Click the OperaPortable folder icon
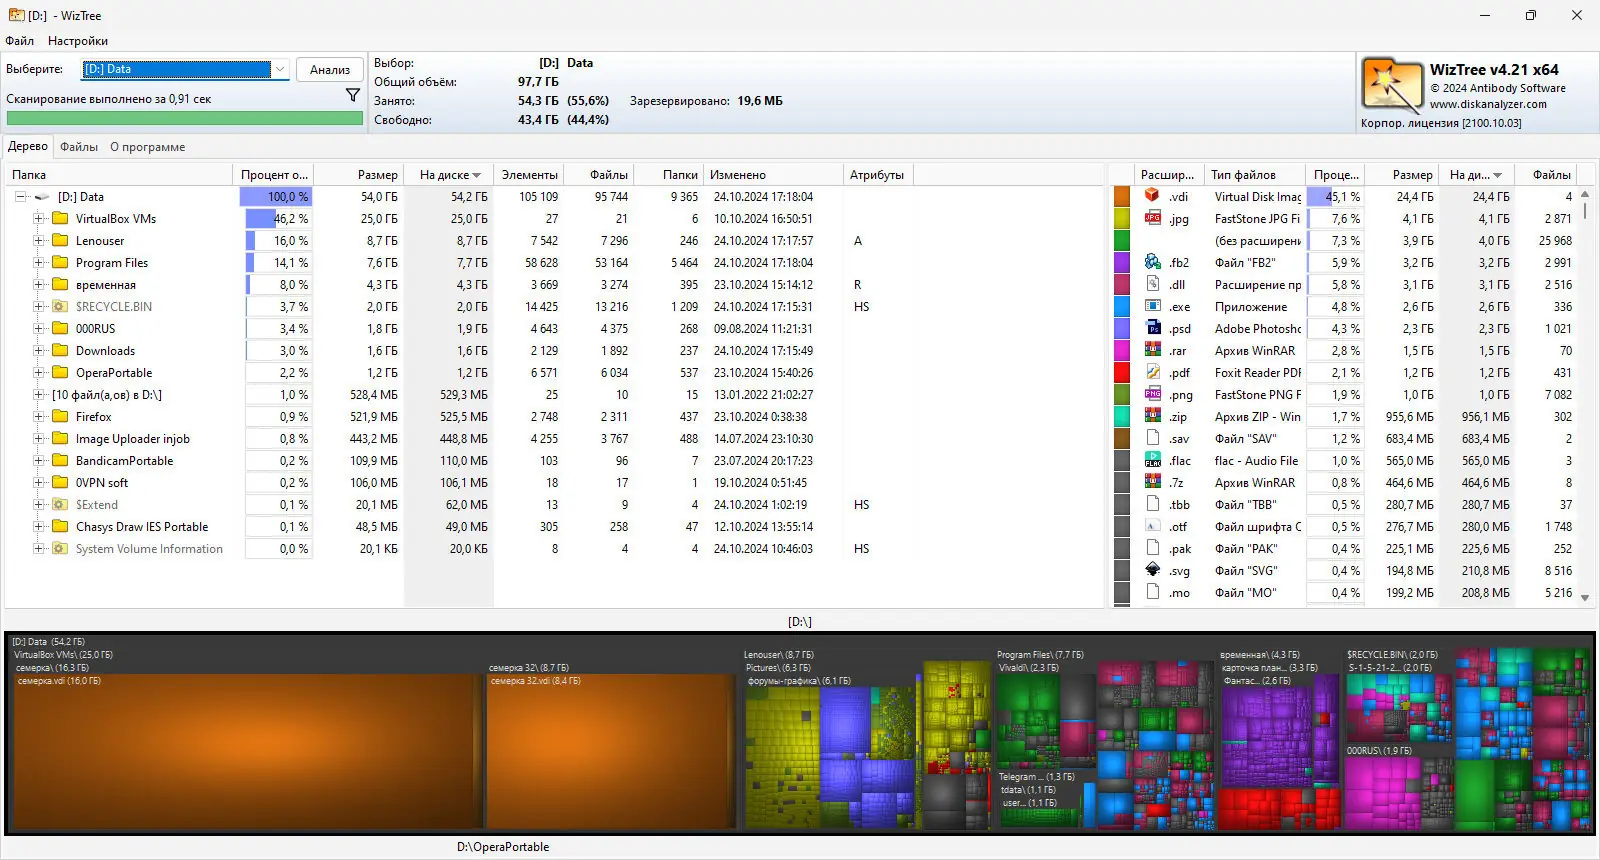Image resolution: width=1600 pixels, height=860 pixels. [60, 372]
